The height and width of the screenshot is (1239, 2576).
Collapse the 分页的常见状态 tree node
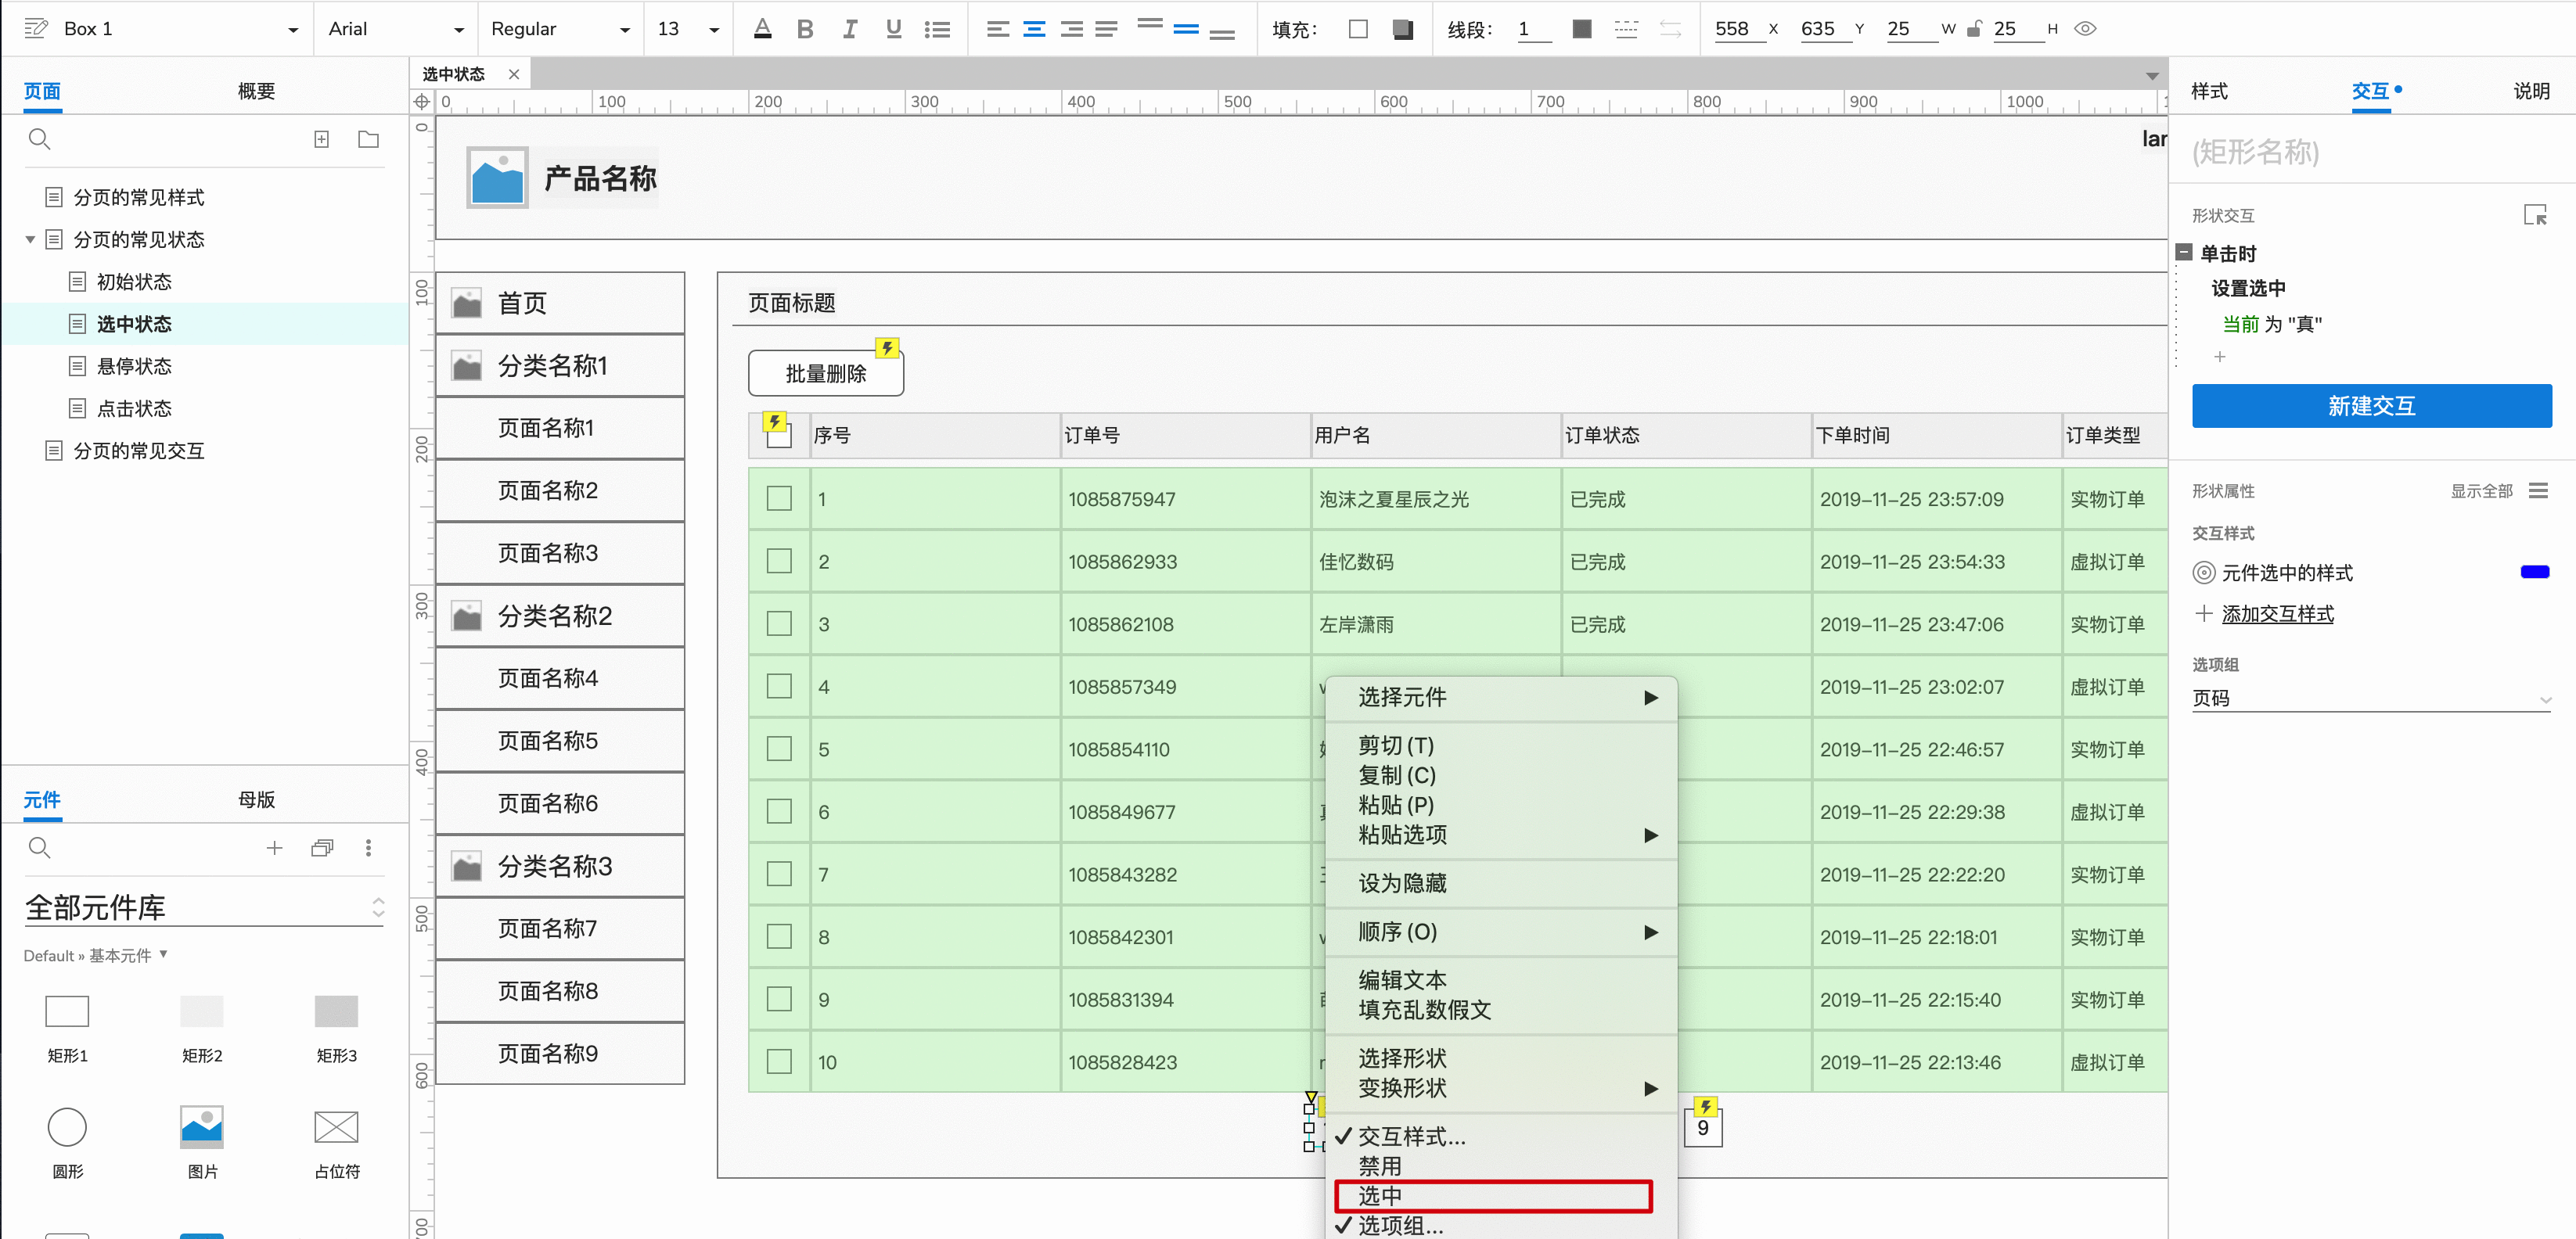tap(30, 240)
